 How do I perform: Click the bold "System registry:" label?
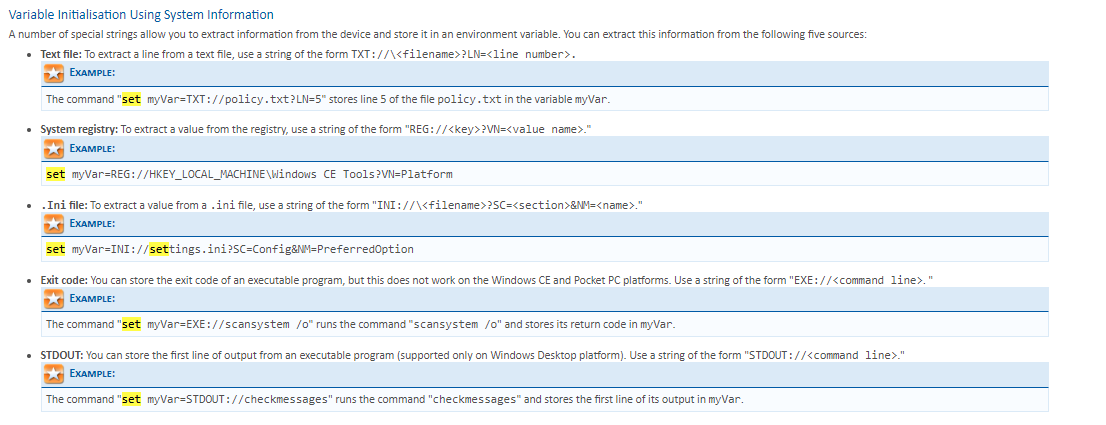[x=79, y=129]
